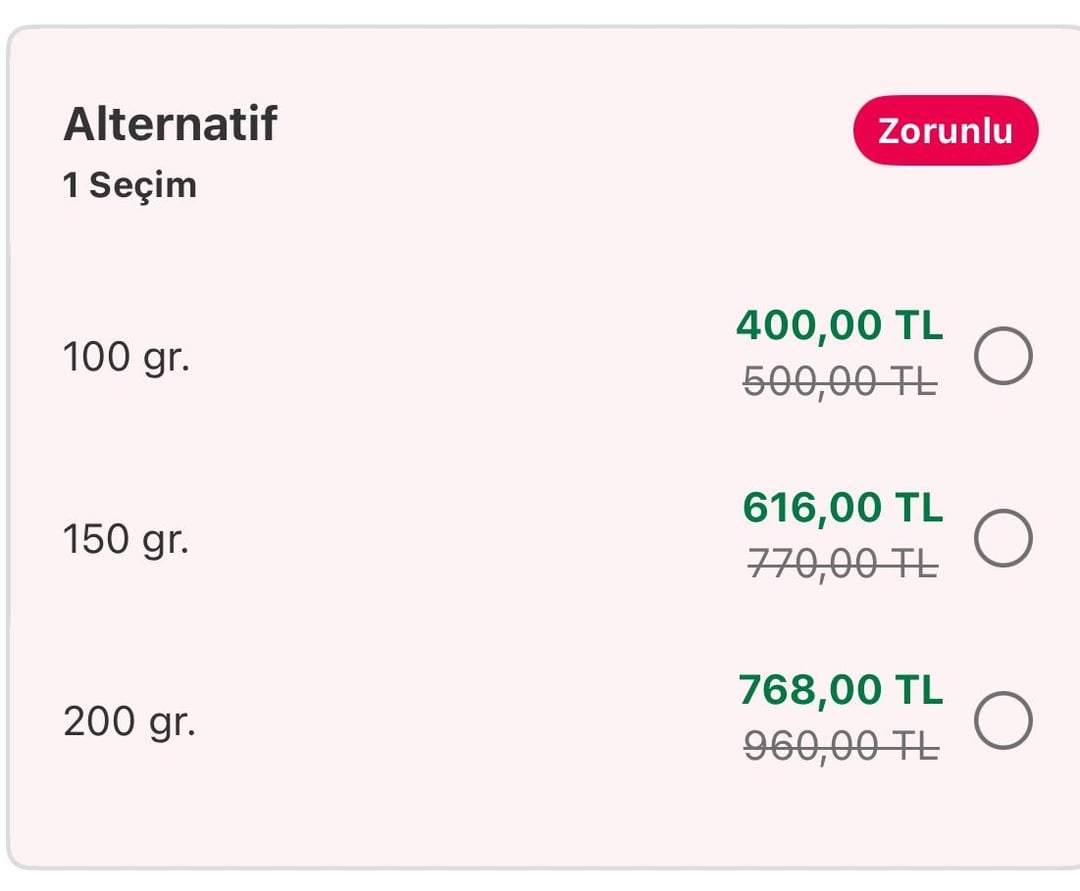Viewport: 1080px width, 891px height.
Task: Choose the 150 gr. option label
Action: click(x=126, y=539)
